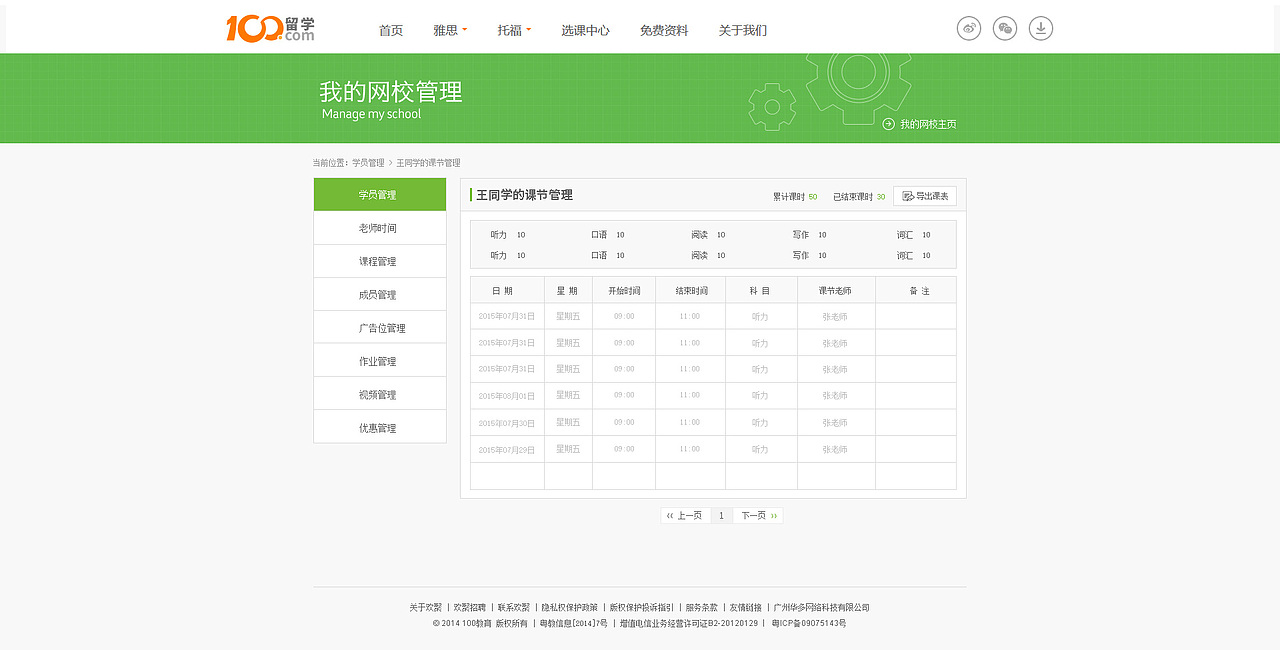Select 老师时间 in the sidebar
This screenshot has width=1280, height=650.
point(380,228)
